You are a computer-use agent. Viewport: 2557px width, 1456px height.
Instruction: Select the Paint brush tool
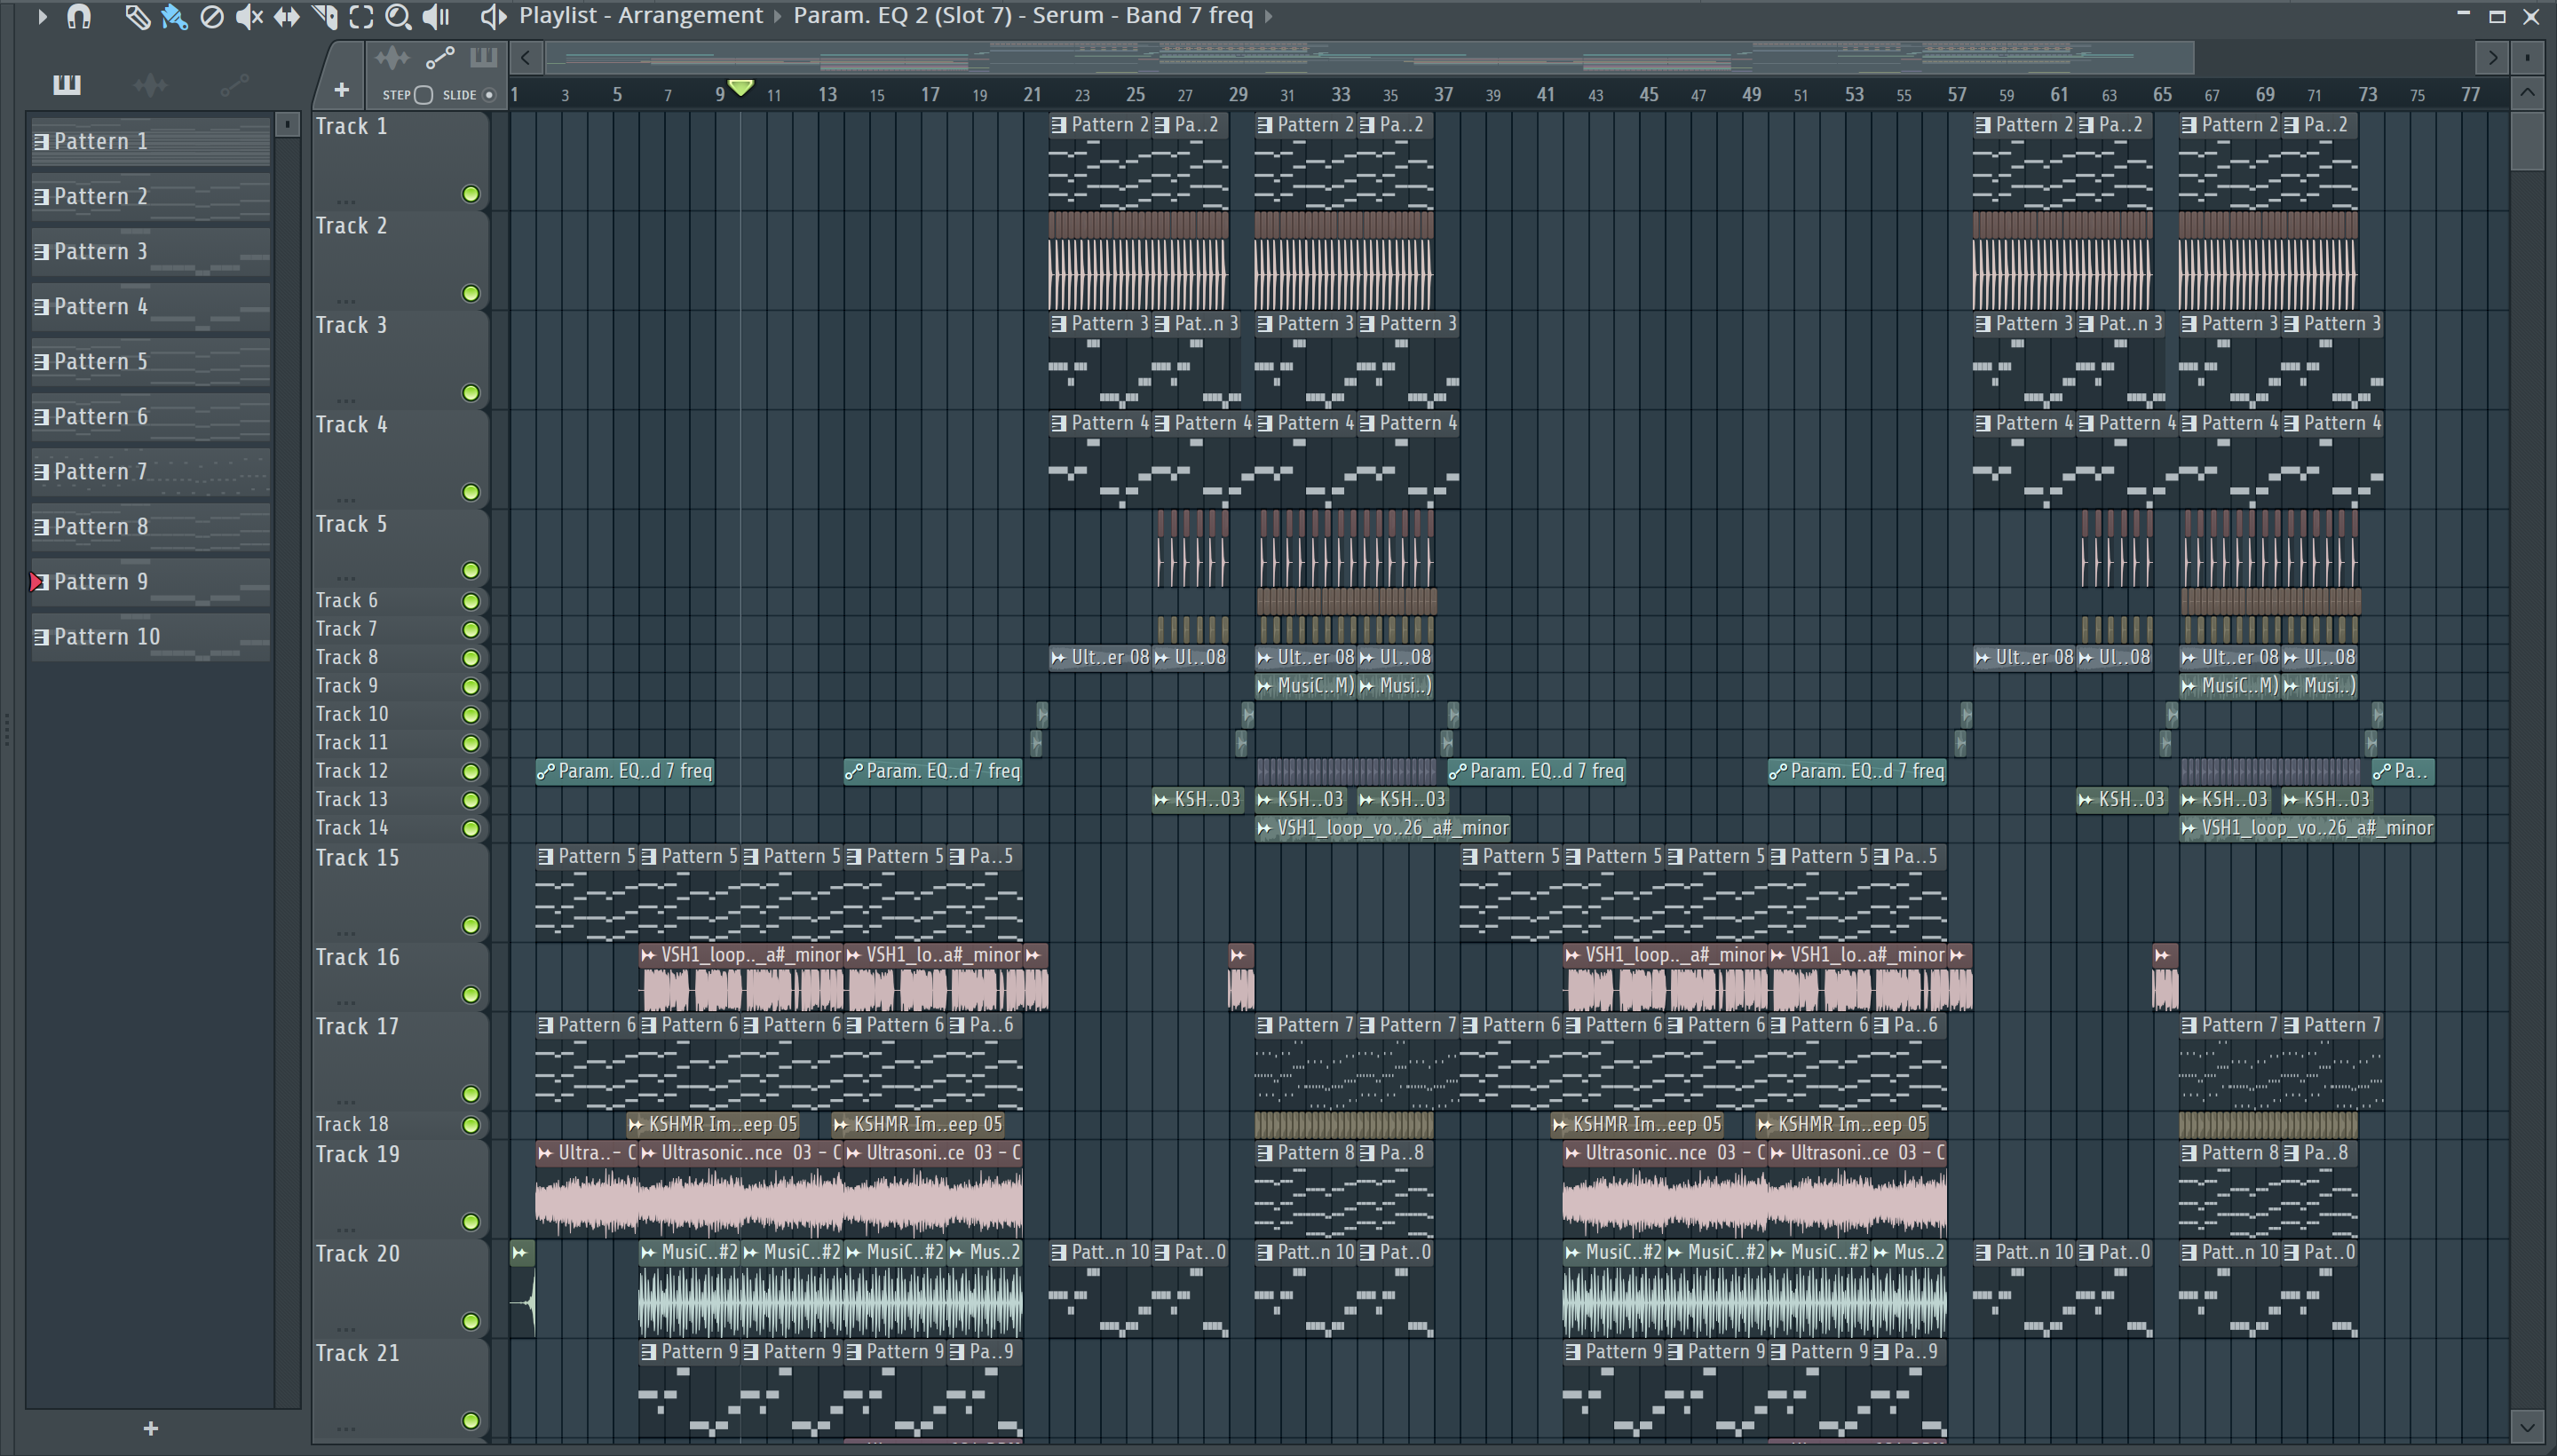pyautogui.click(x=174, y=16)
